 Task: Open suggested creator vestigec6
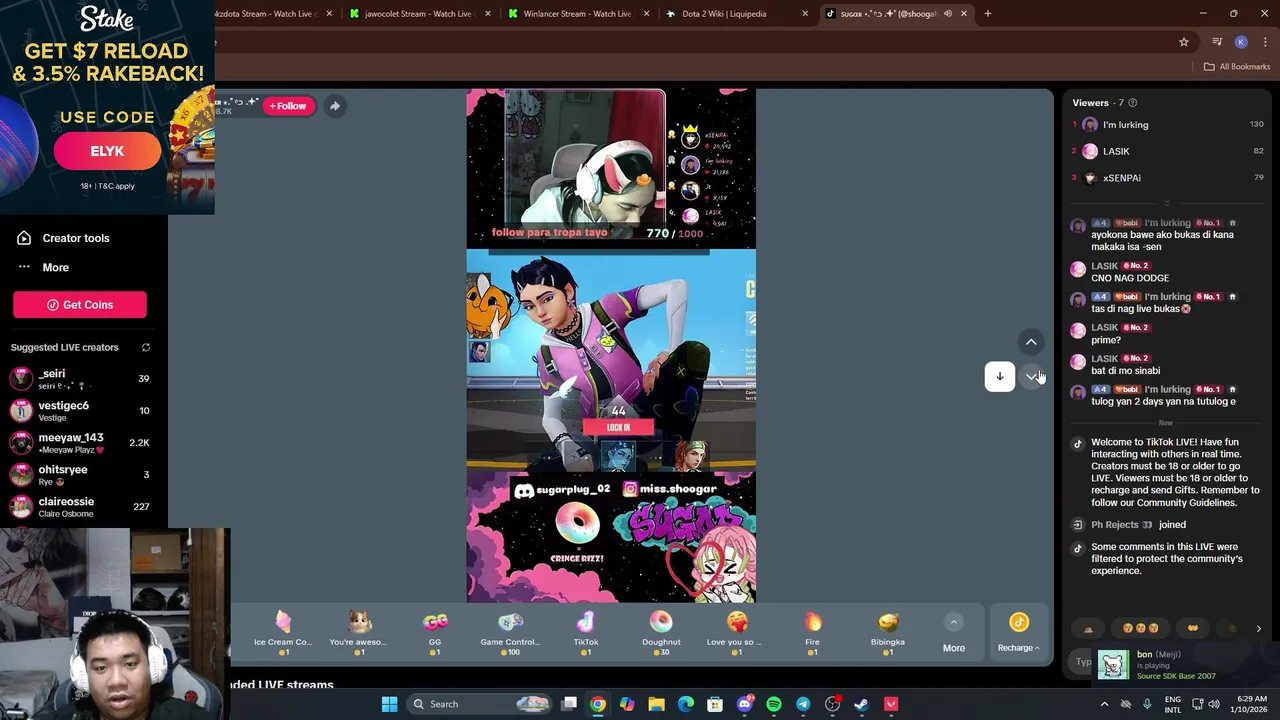pos(80,411)
